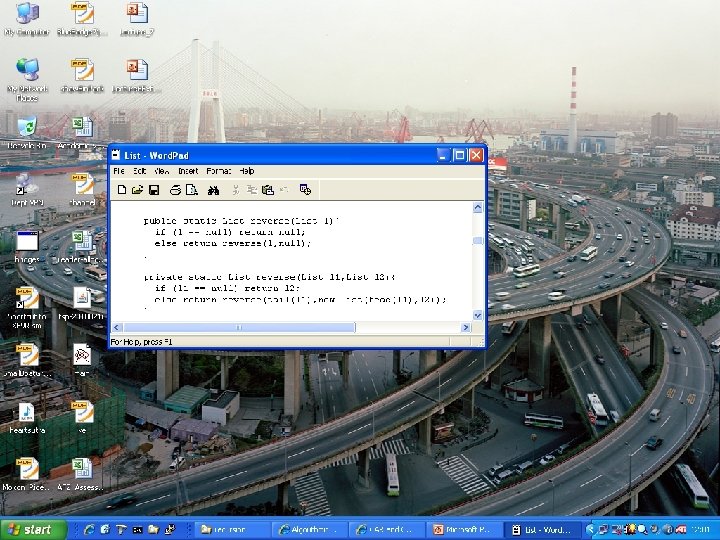The width and height of the screenshot is (720, 540).
Task: Click the horizontal scrollbar right arrow in WordPad
Action: point(466,327)
